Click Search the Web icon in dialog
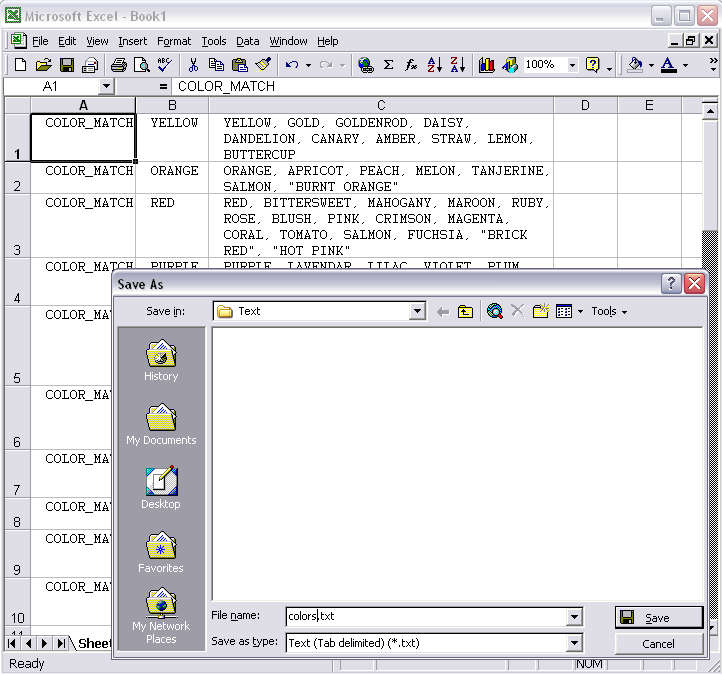The image size is (722, 675). pyautogui.click(x=494, y=312)
